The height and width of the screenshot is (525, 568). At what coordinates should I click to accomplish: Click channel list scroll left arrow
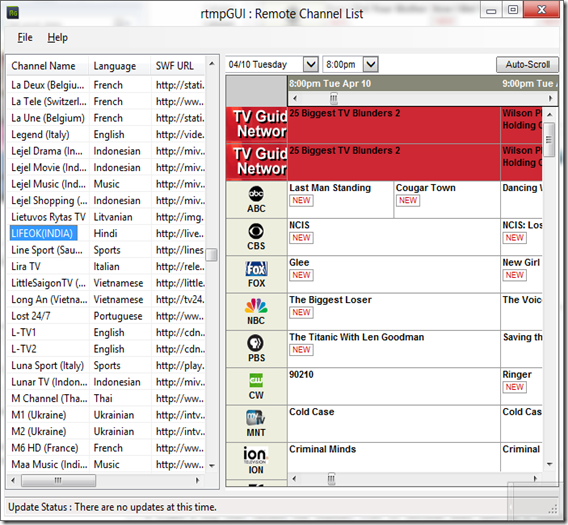13,480
